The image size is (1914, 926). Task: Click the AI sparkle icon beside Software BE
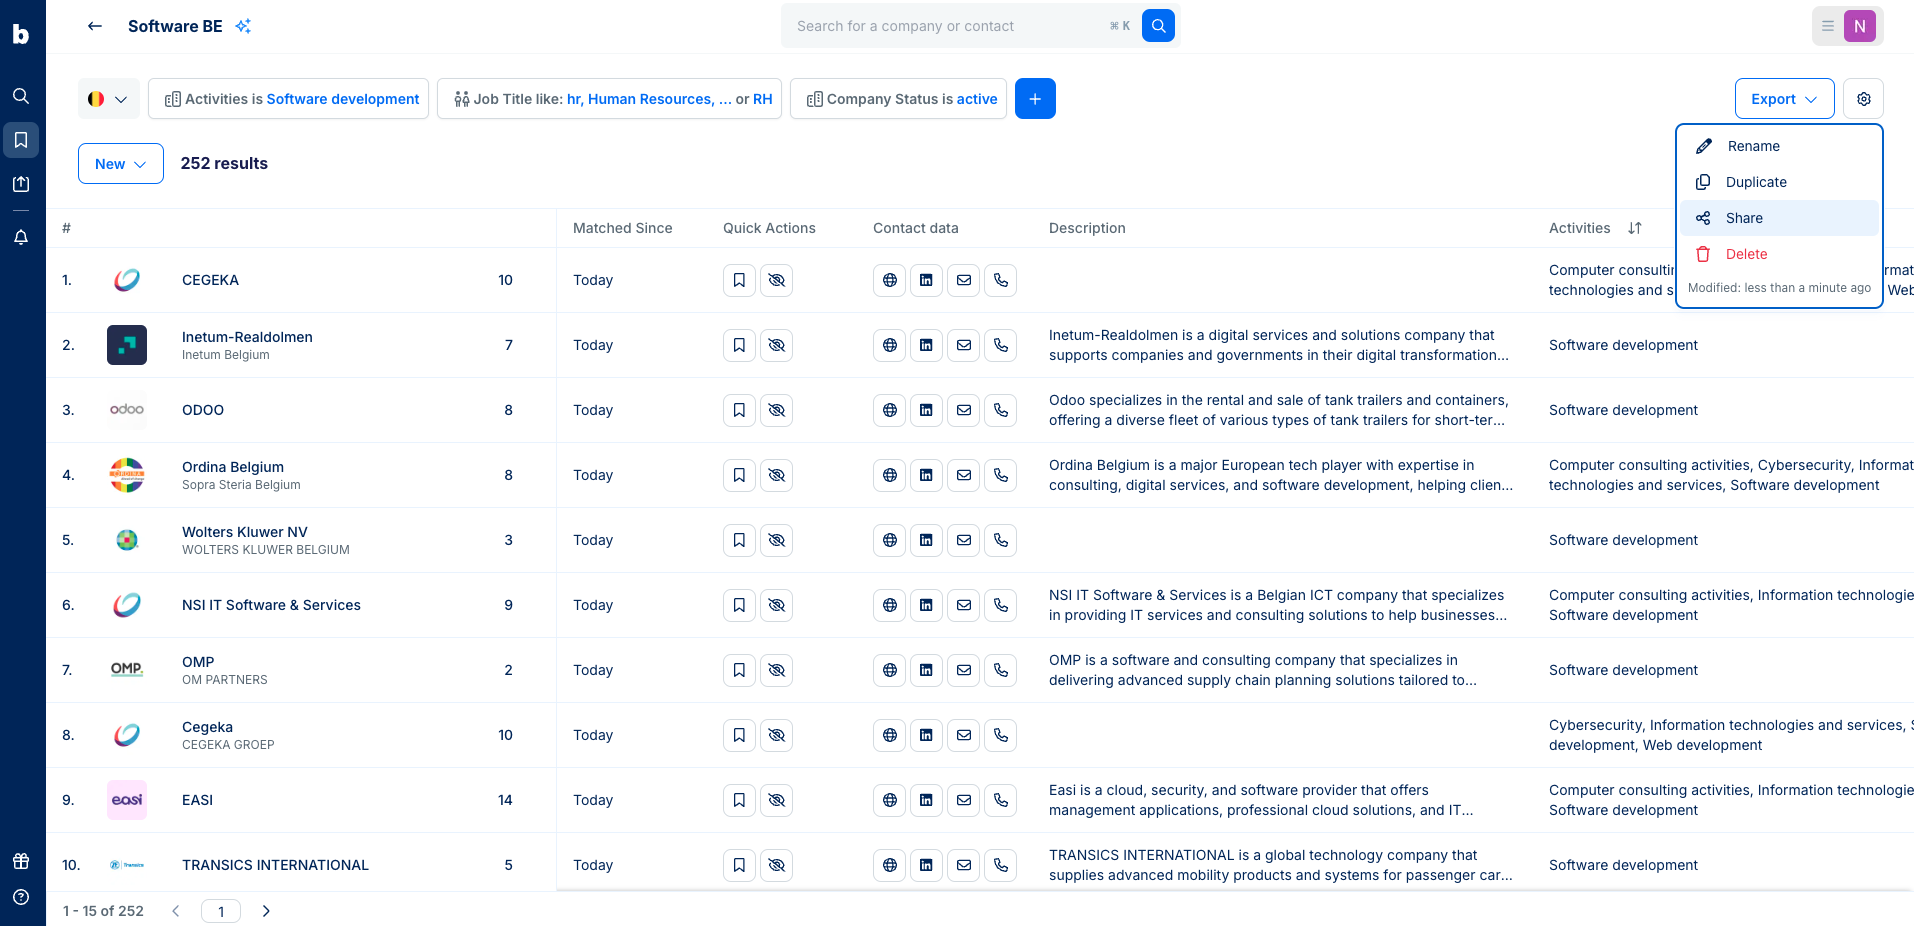coord(243,26)
